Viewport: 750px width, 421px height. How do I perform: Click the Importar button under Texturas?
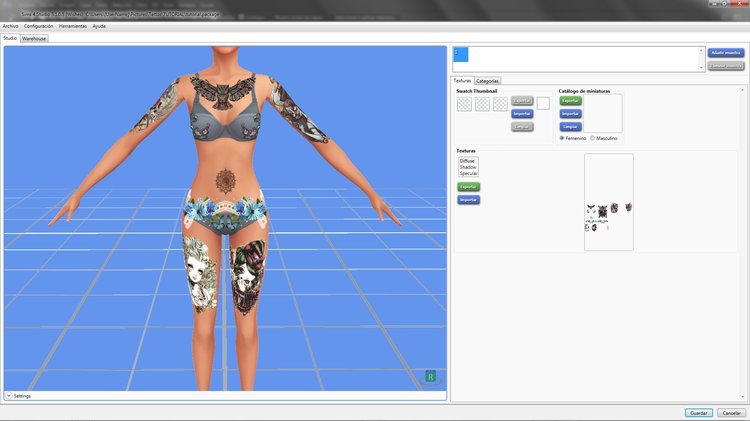coord(468,199)
